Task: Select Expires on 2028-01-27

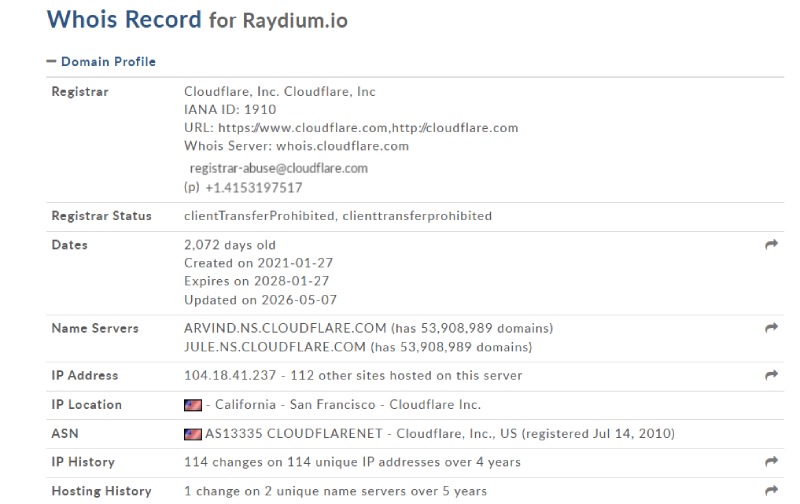Action: coord(257,281)
